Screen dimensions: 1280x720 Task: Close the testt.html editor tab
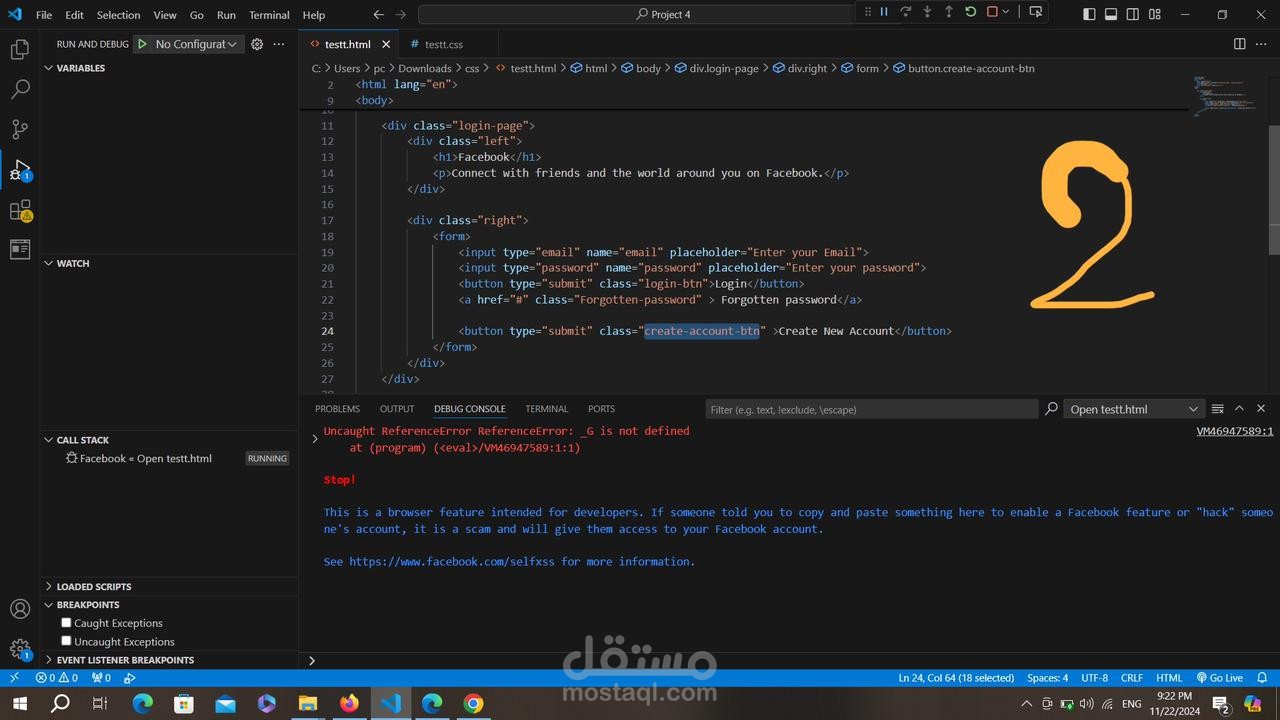pos(386,44)
